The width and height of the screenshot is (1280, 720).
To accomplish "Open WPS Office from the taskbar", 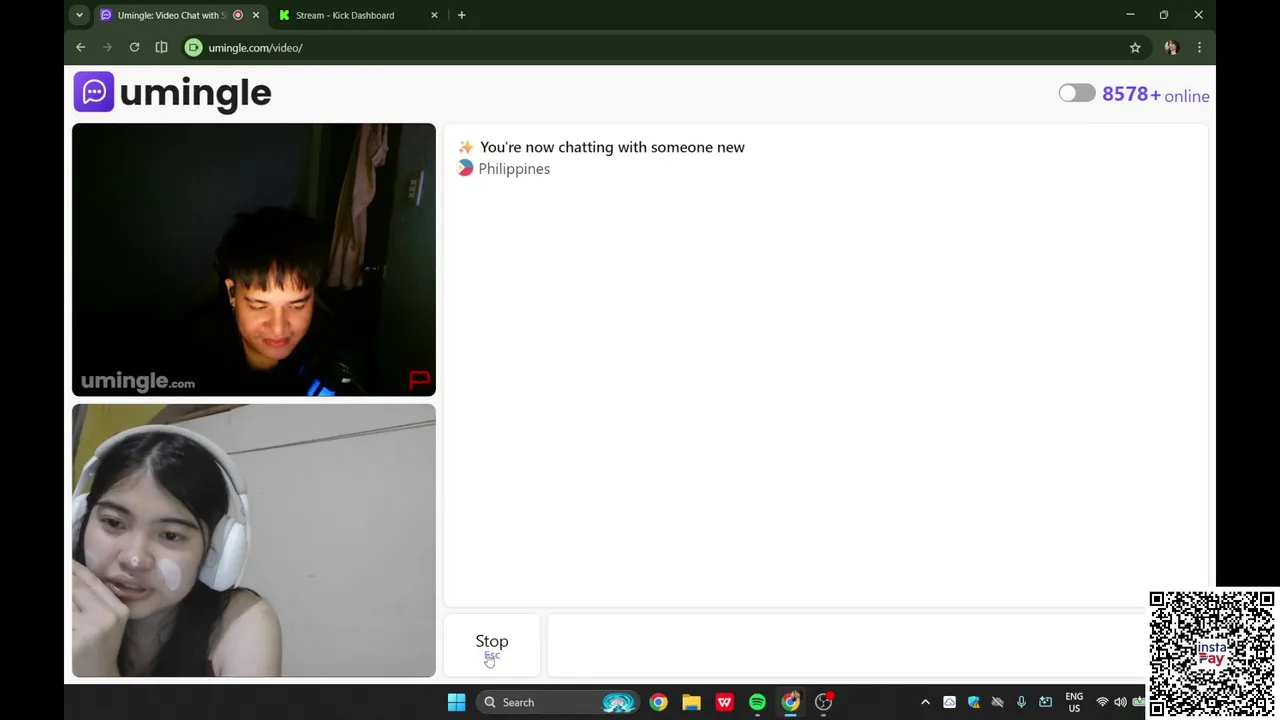I will pyautogui.click(x=724, y=702).
